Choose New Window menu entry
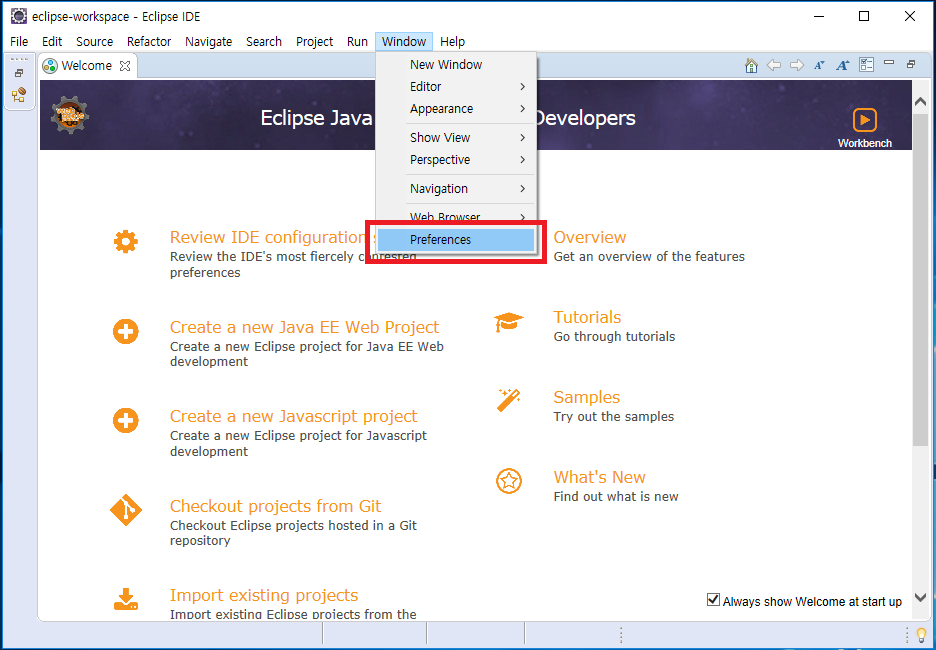 [x=456, y=64]
